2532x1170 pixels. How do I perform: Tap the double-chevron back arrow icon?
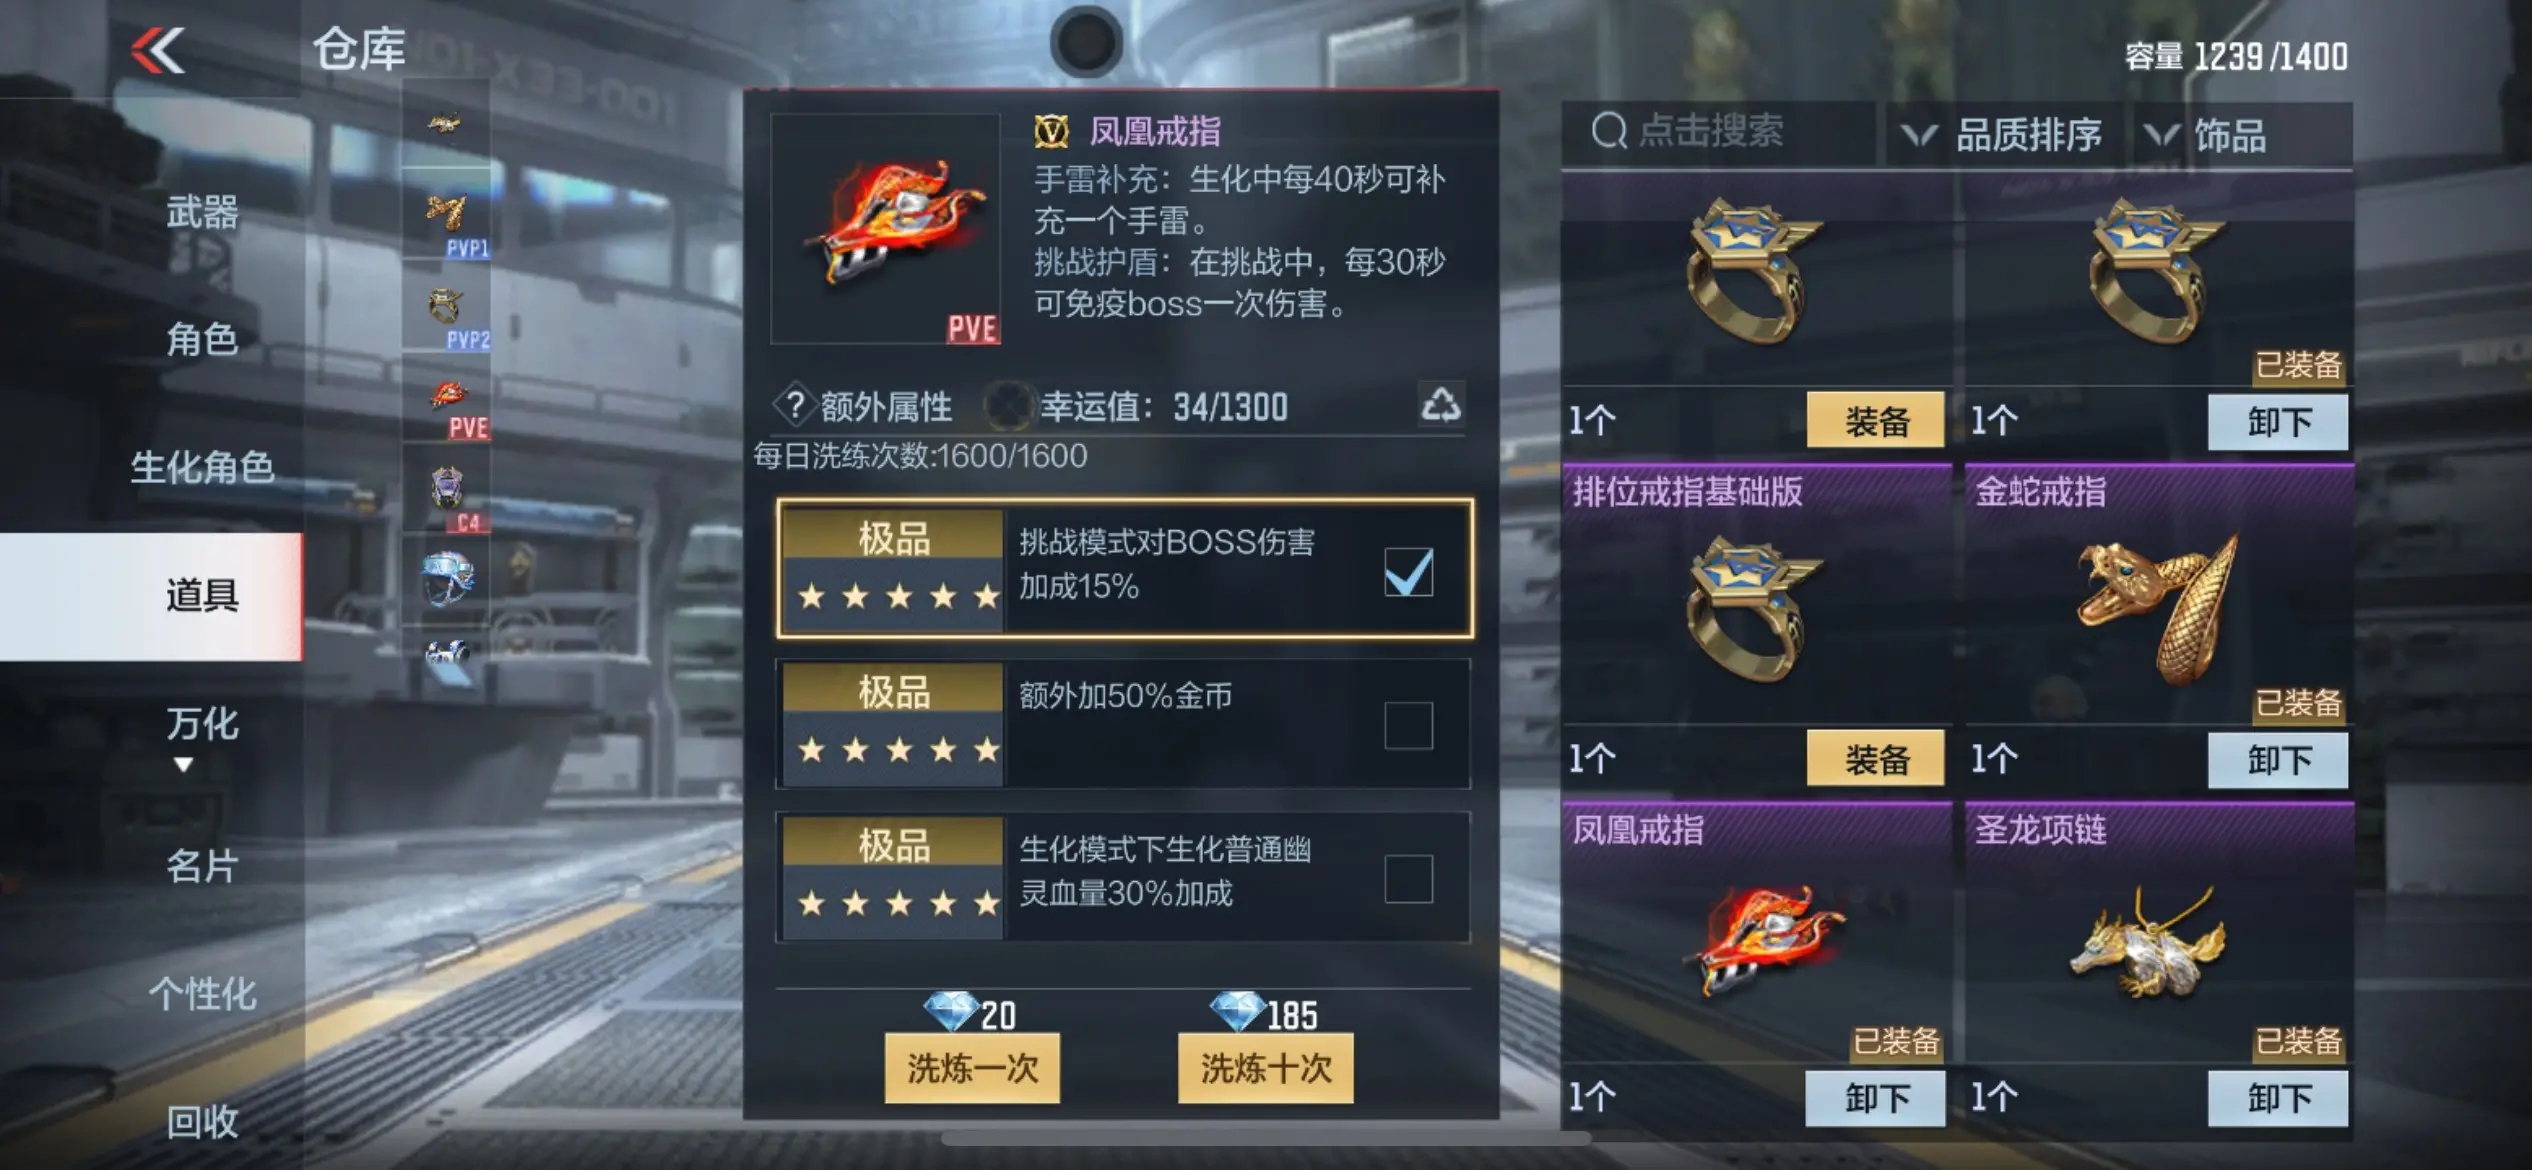click(158, 50)
